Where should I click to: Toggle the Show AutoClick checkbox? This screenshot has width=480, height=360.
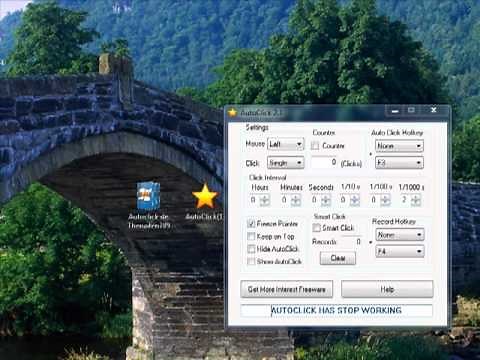(251, 261)
